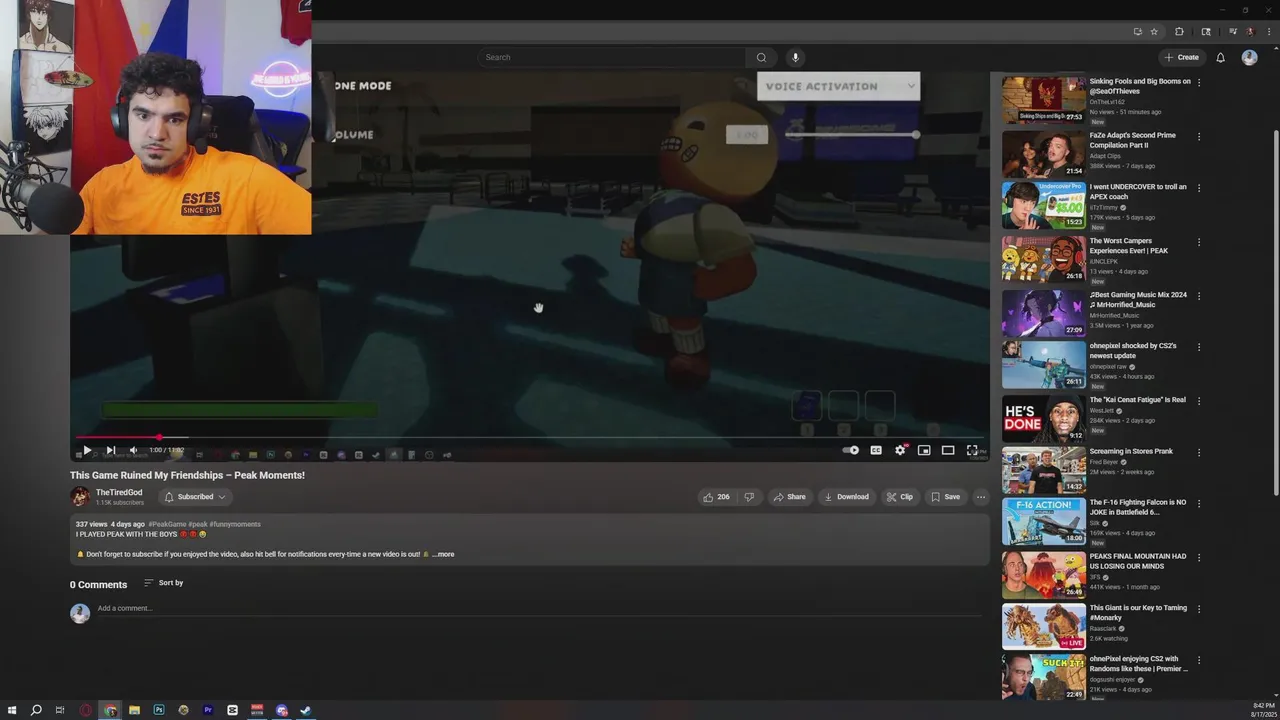
Task: Open TheTiredGod channel name link
Action: coord(119,492)
